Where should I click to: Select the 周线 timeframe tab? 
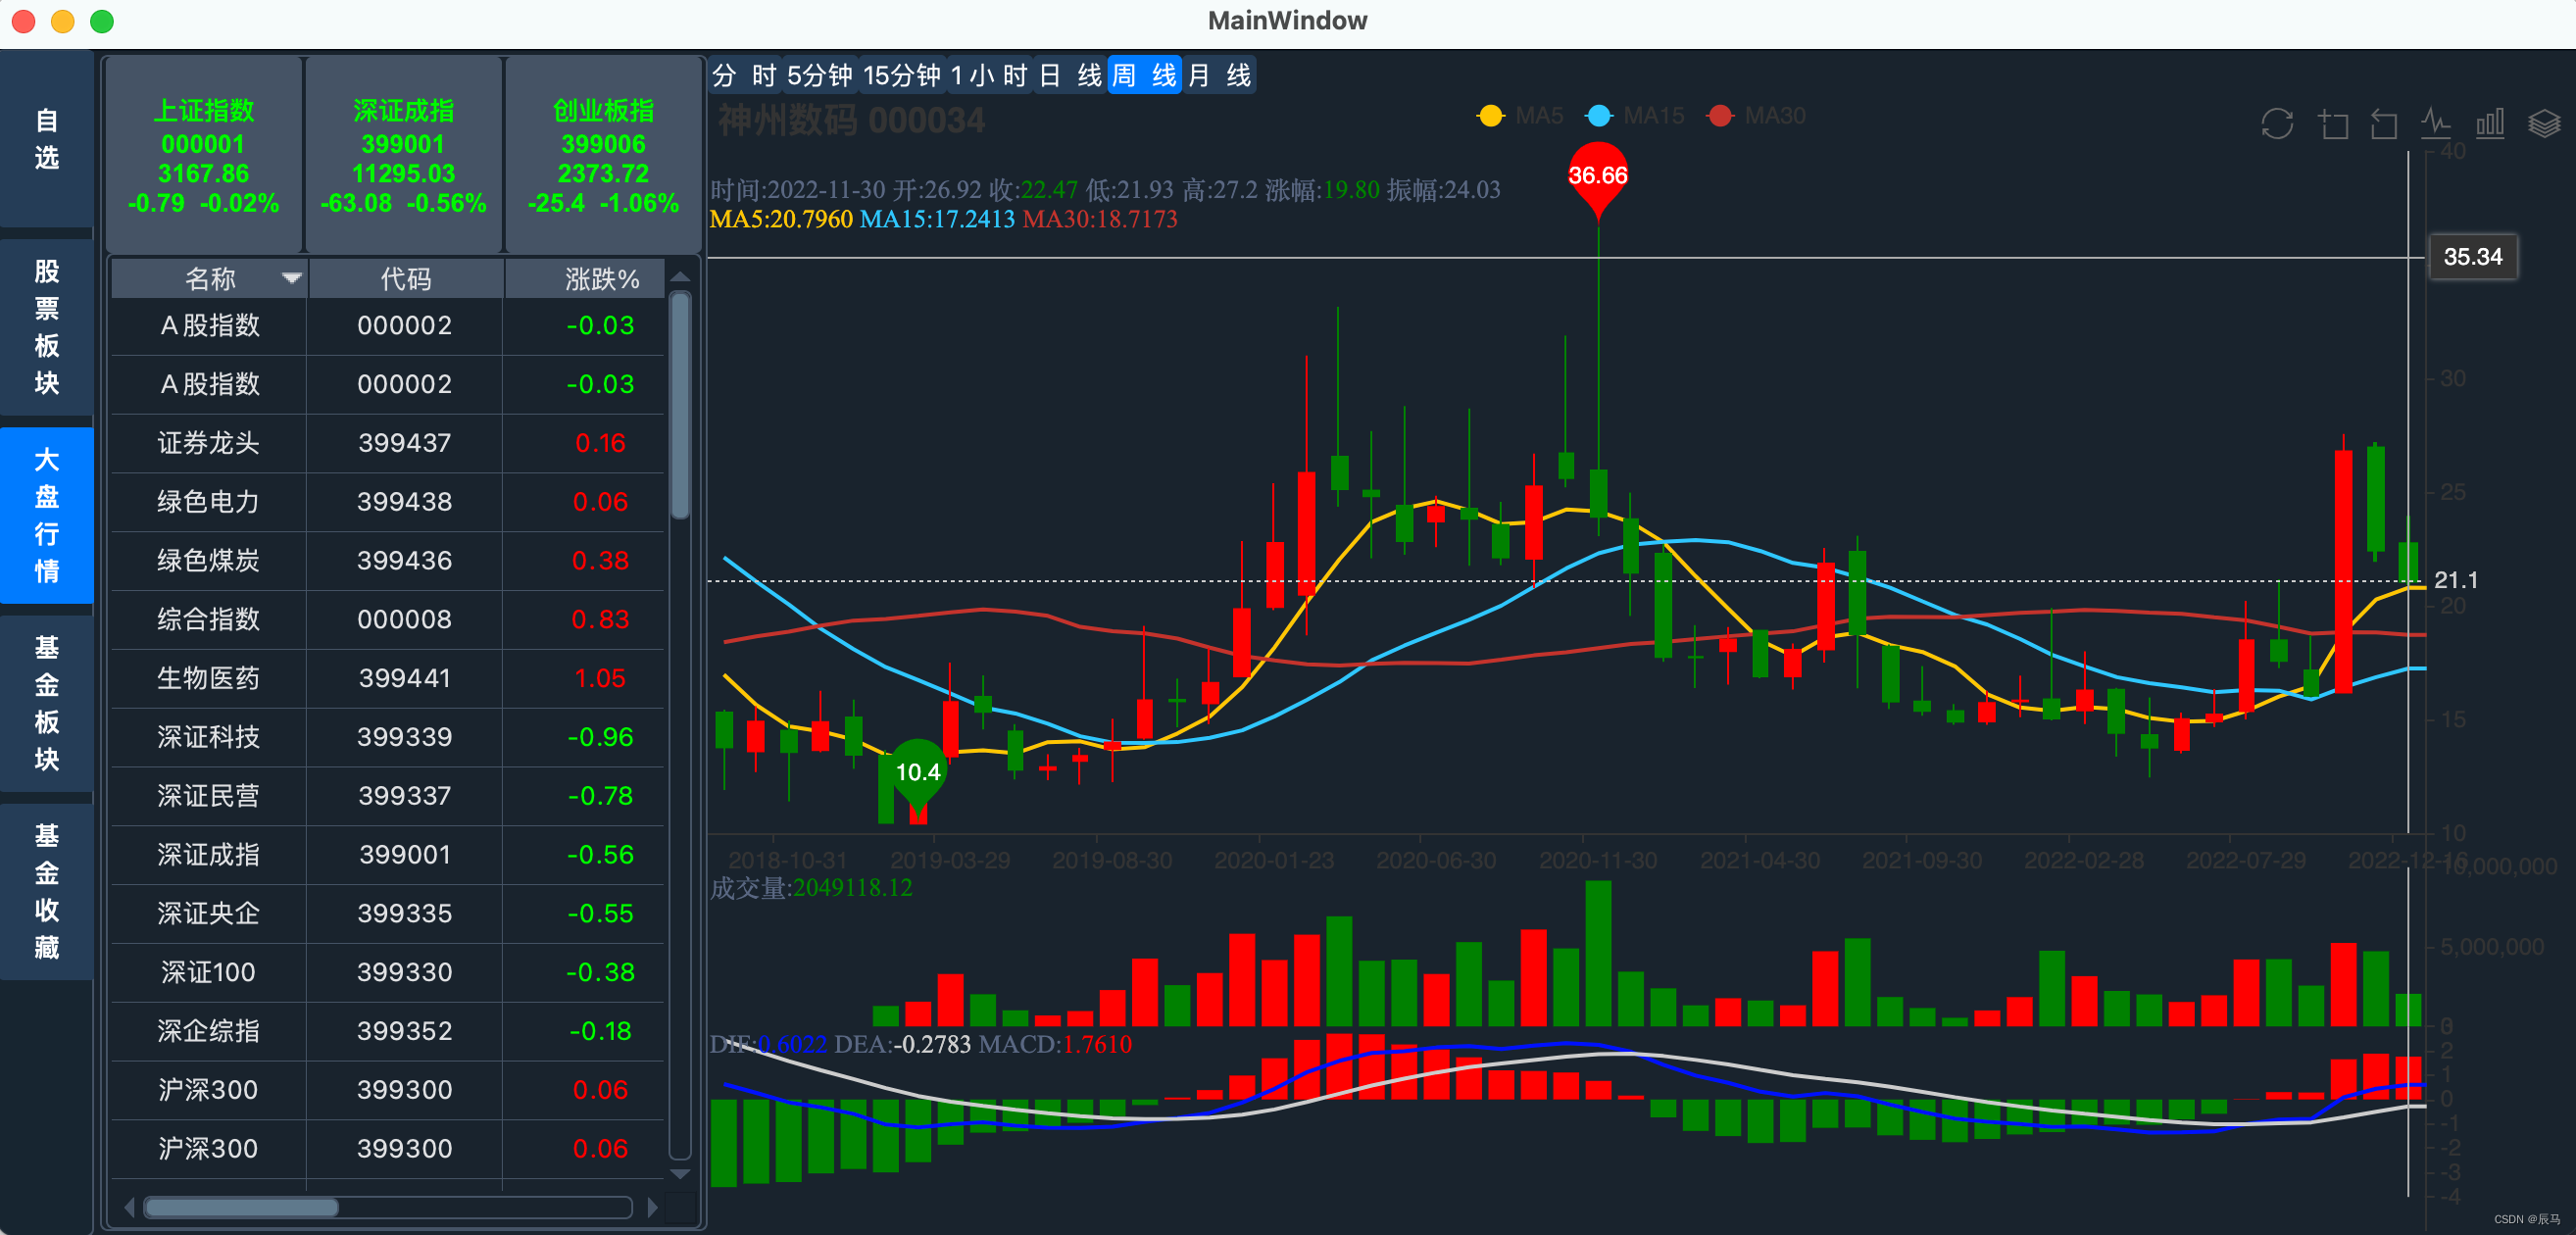[x=1144, y=75]
